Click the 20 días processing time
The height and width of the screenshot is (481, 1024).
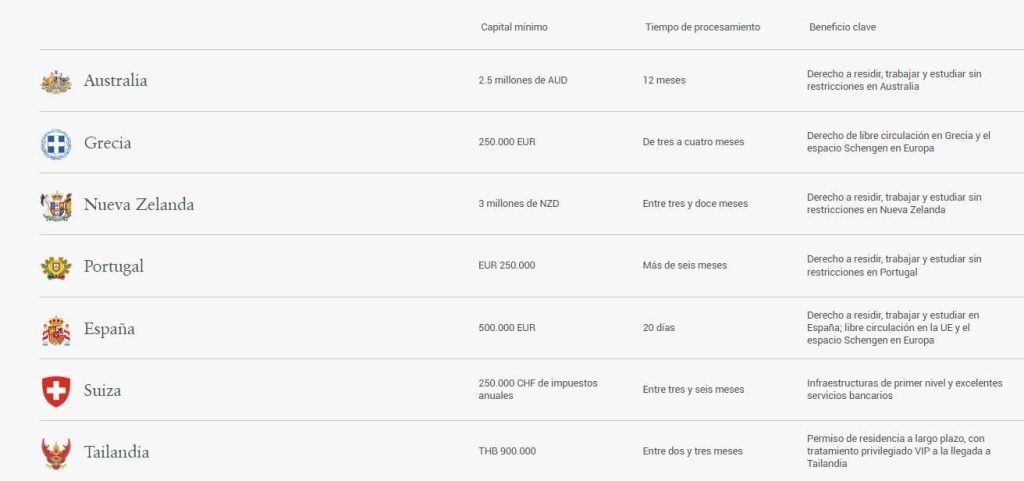point(659,328)
